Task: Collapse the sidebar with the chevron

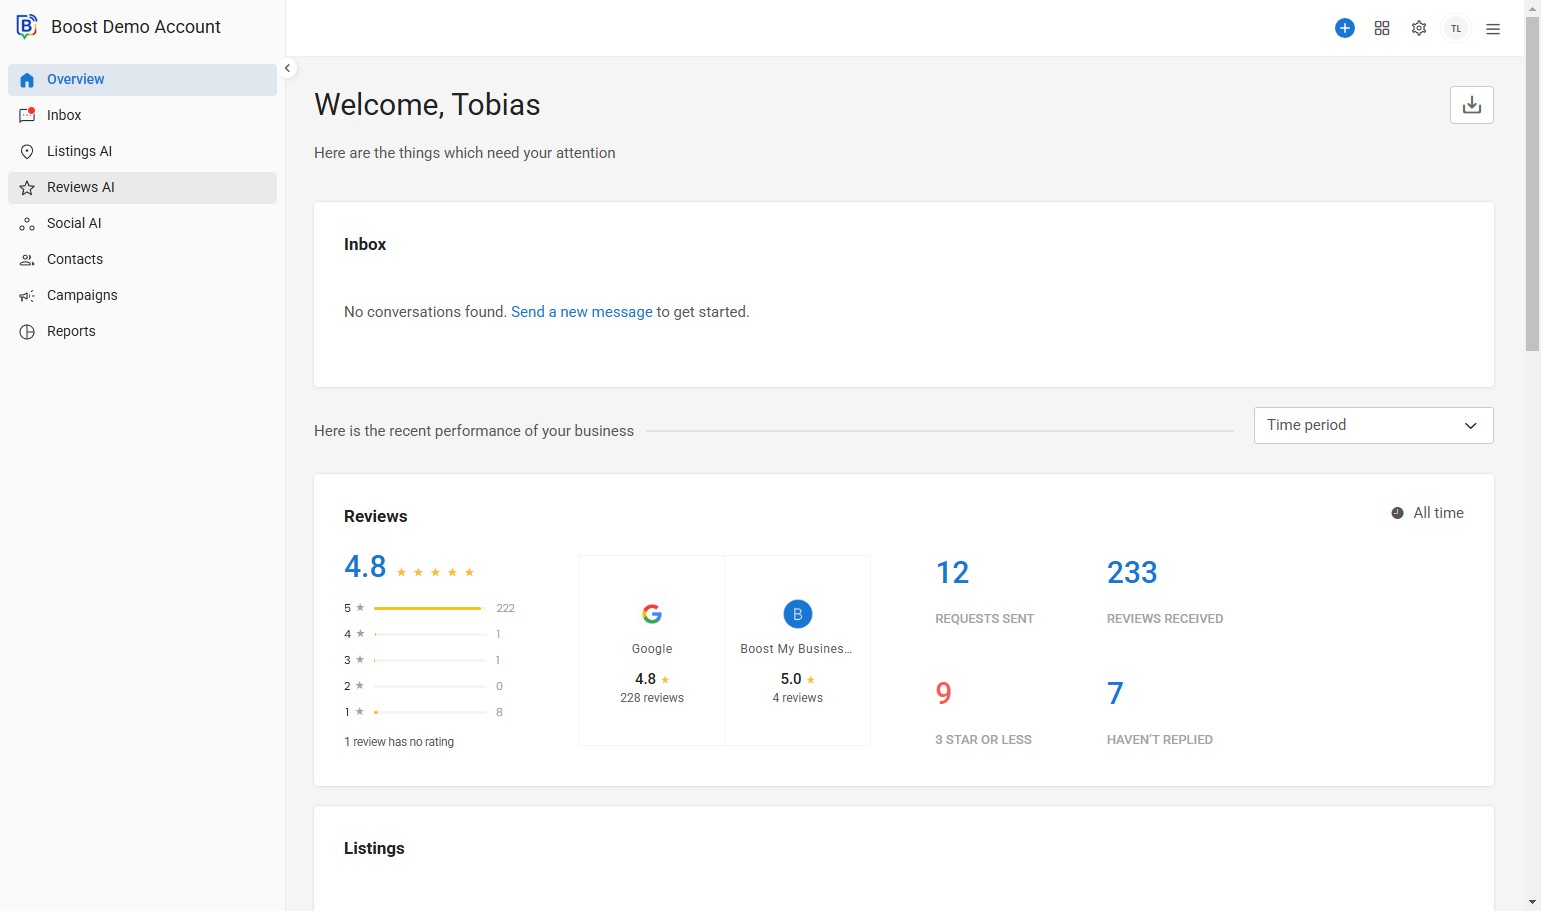Action: 287,68
